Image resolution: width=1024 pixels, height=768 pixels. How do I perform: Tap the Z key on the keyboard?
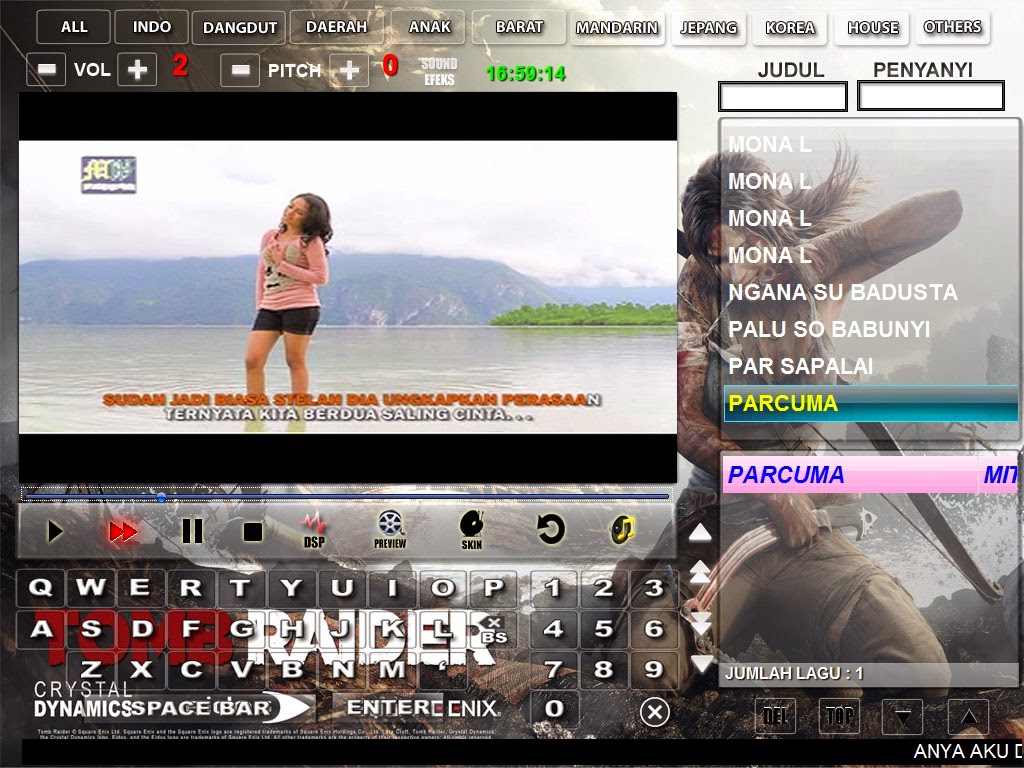[x=91, y=669]
